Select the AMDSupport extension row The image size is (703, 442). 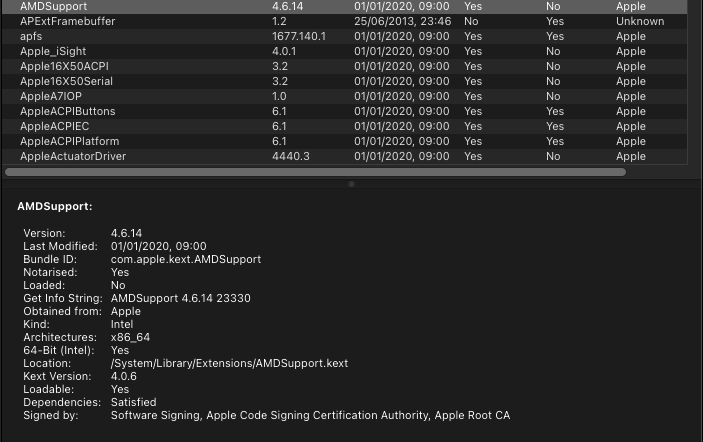[344, 6]
